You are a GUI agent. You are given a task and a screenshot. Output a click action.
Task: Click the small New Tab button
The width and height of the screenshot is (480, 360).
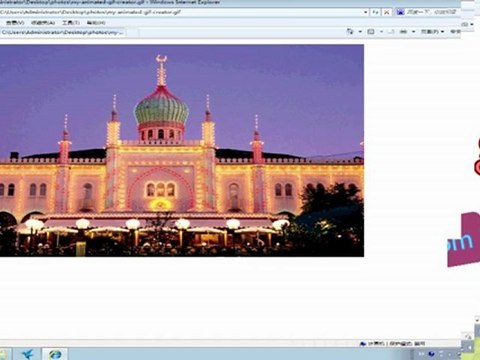tap(132, 33)
